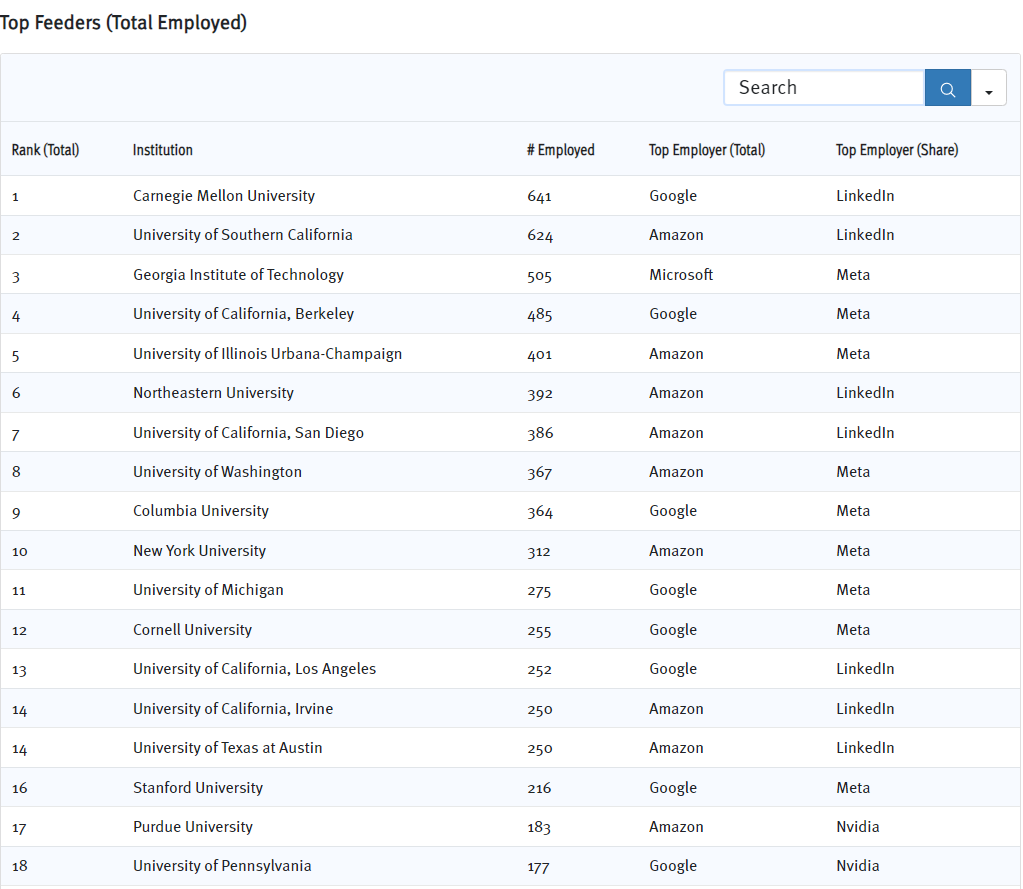Select the 505 employed count
Image resolution: width=1023 pixels, height=889 pixels.
(x=539, y=276)
